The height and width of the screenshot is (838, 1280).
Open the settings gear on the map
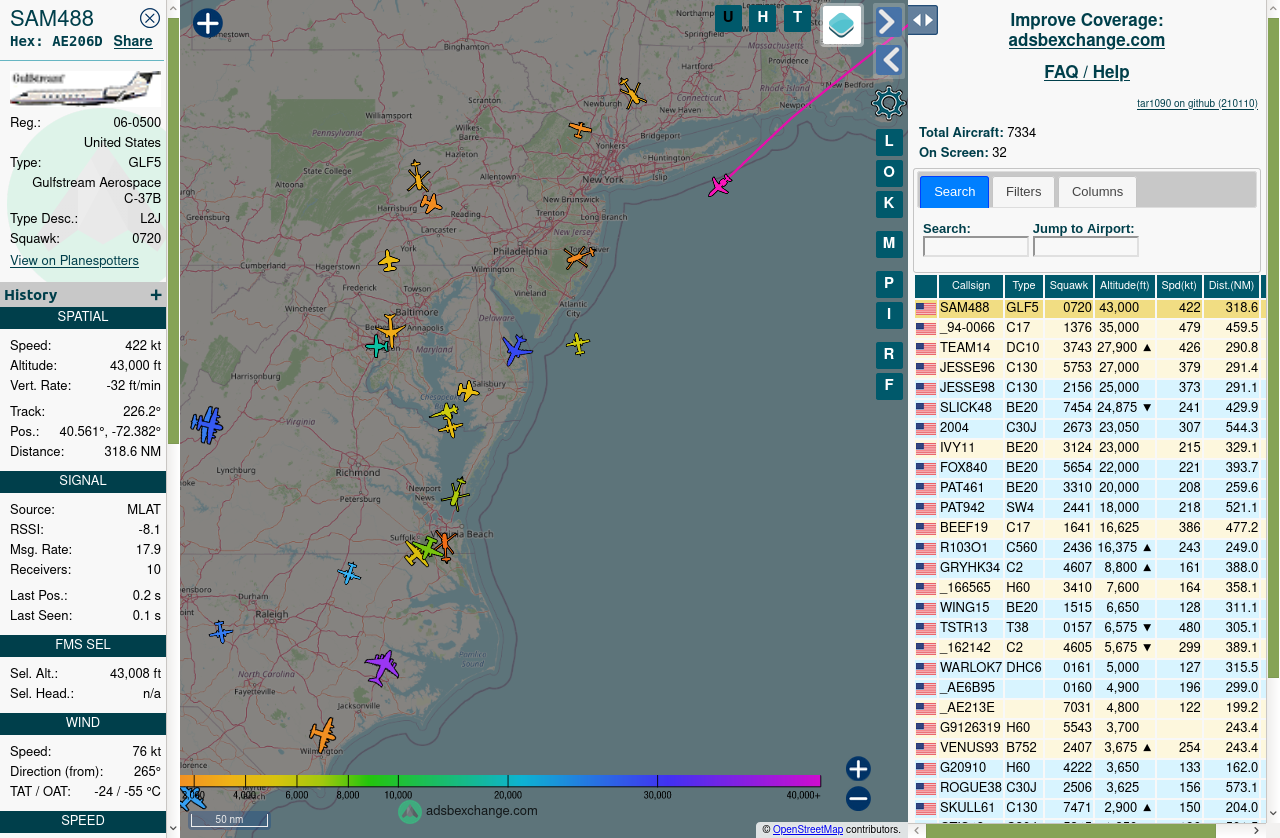tap(889, 103)
